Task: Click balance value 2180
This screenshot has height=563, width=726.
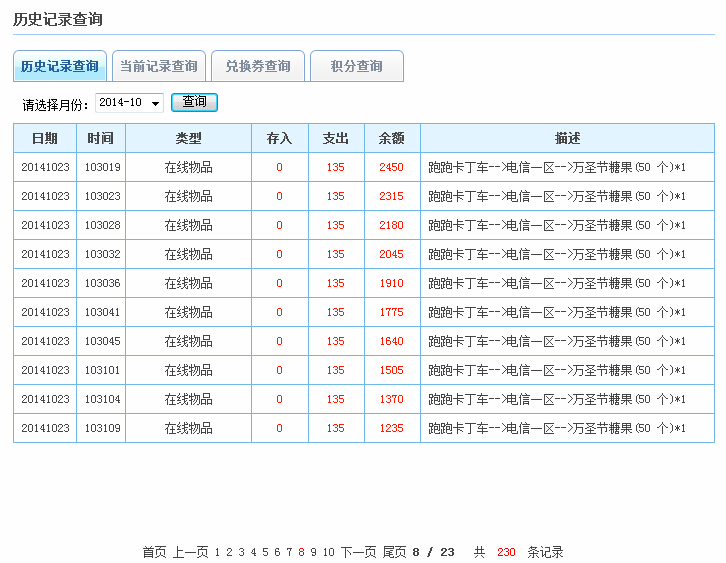Action: tap(392, 225)
